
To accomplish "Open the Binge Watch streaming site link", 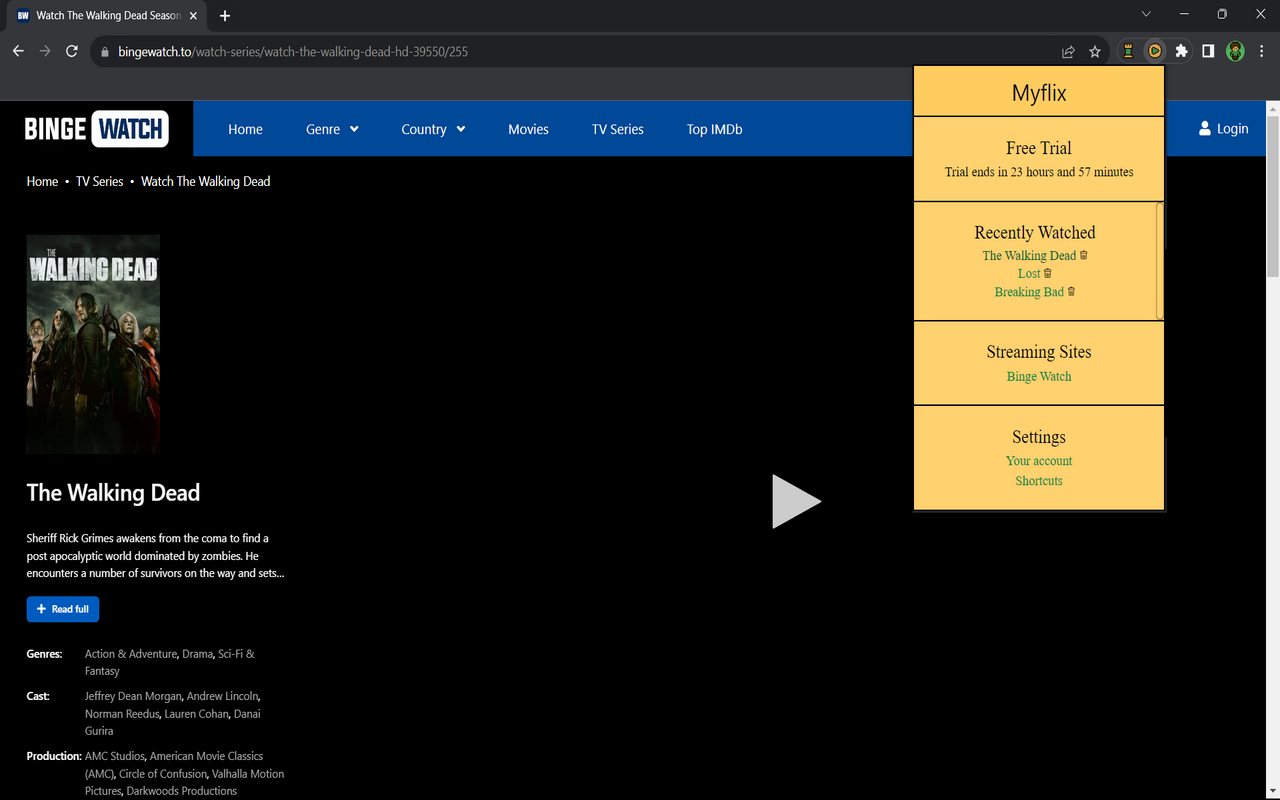I will click(x=1039, y=376).
